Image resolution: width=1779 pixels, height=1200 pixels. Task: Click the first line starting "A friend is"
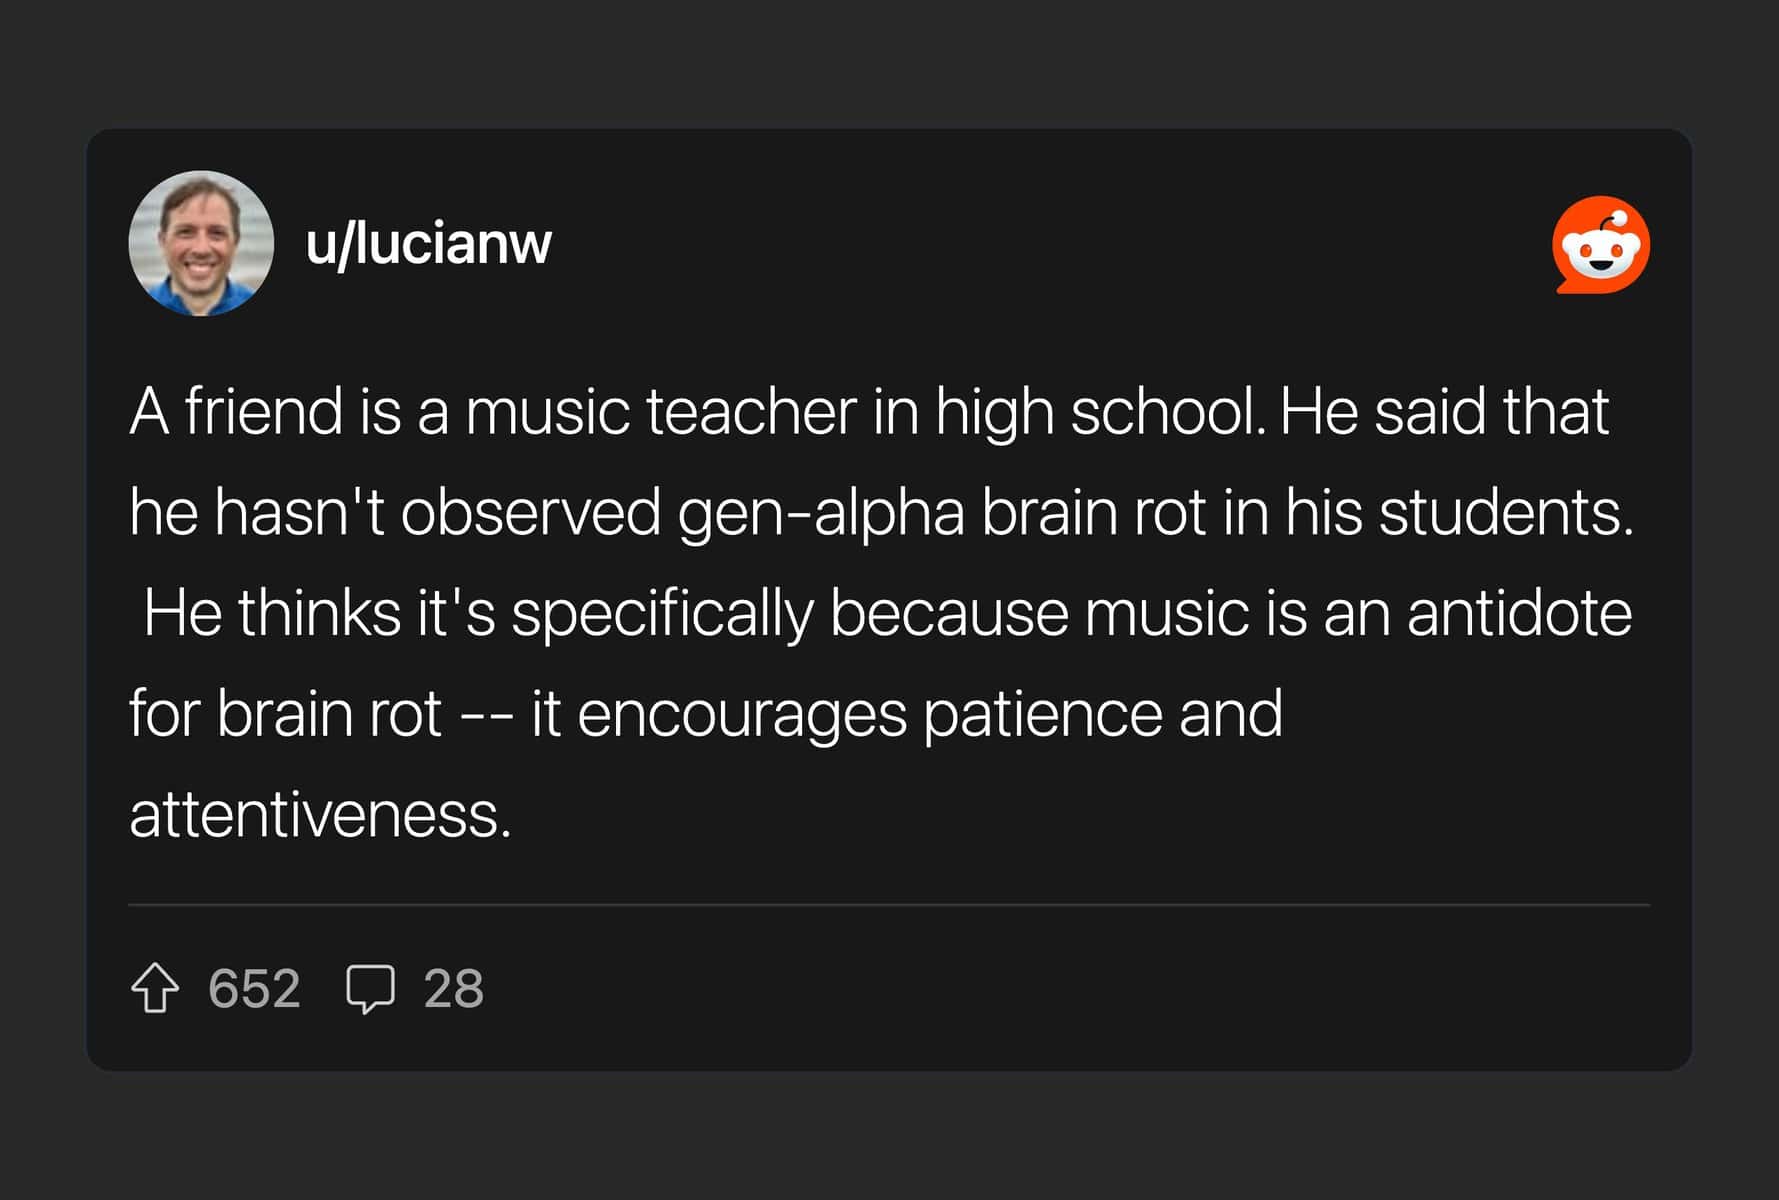tap(868, 411)
